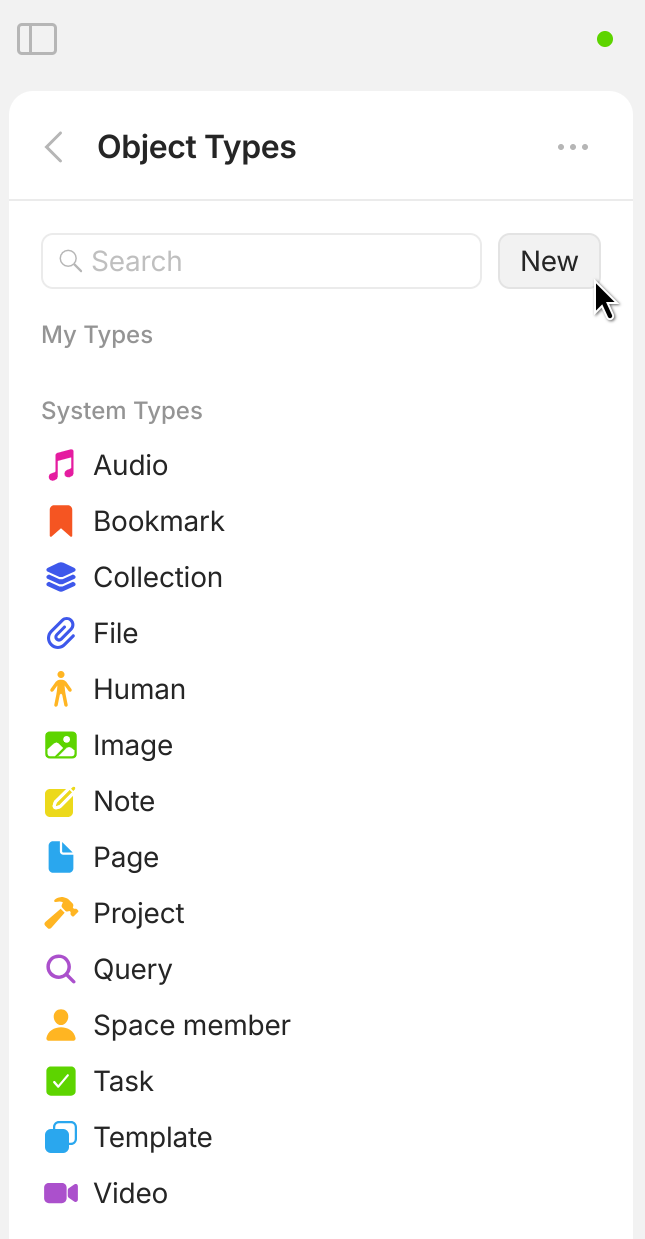Screen dimensions: 645x1239
Task: Click the Audio music note icon
Action: pos(61,465)
